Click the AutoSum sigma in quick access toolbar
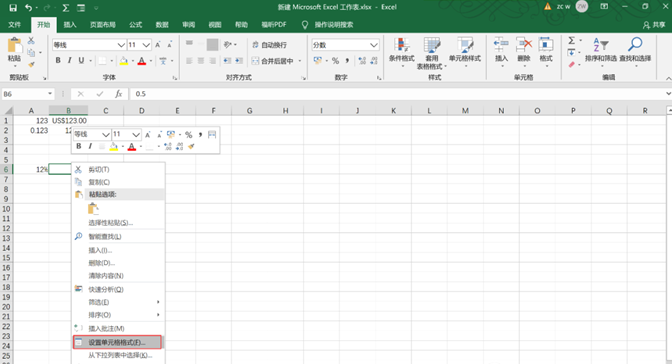 [66, 8]
